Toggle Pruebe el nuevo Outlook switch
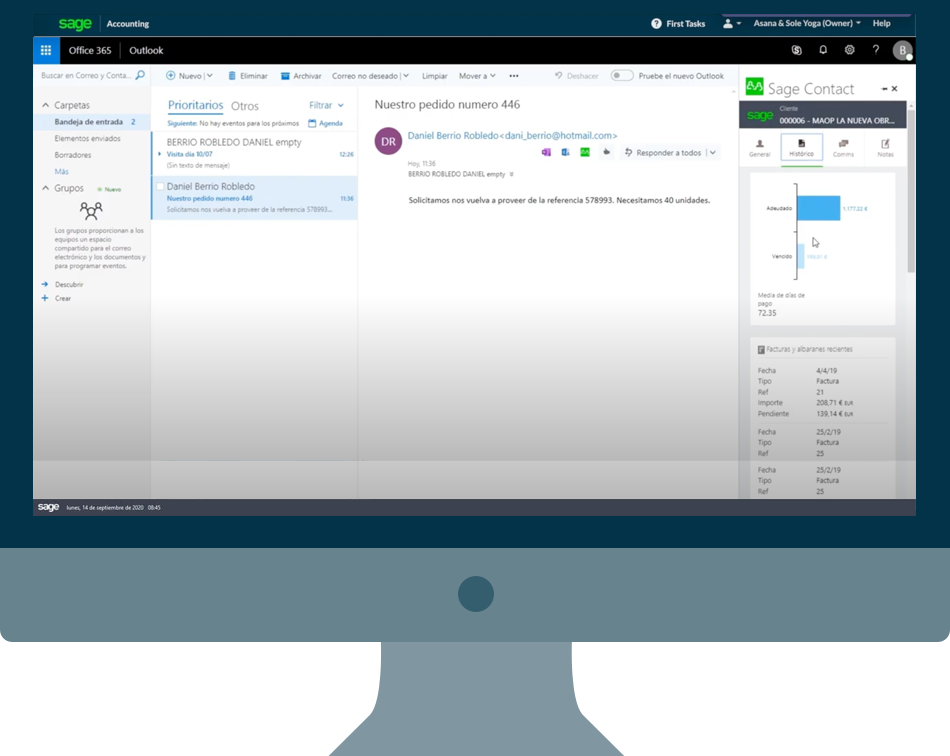This screenshot has width=950, height=756. tap(622, 75)
